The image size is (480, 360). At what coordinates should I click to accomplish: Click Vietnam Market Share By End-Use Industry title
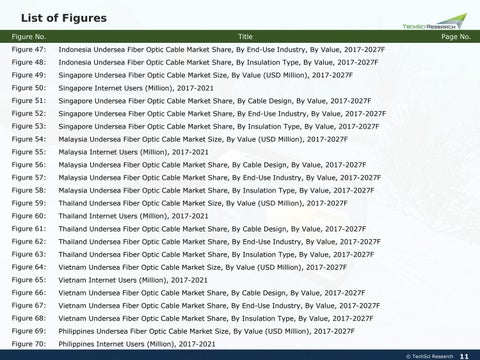tap(219, 306)
